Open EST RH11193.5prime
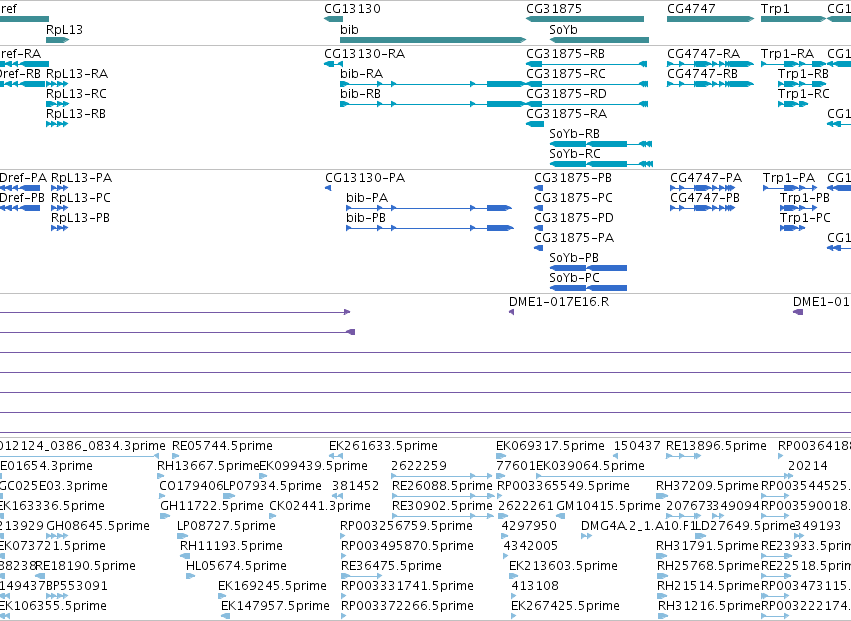The width and height of the screenshot is (851, 621). coord(231,546)
